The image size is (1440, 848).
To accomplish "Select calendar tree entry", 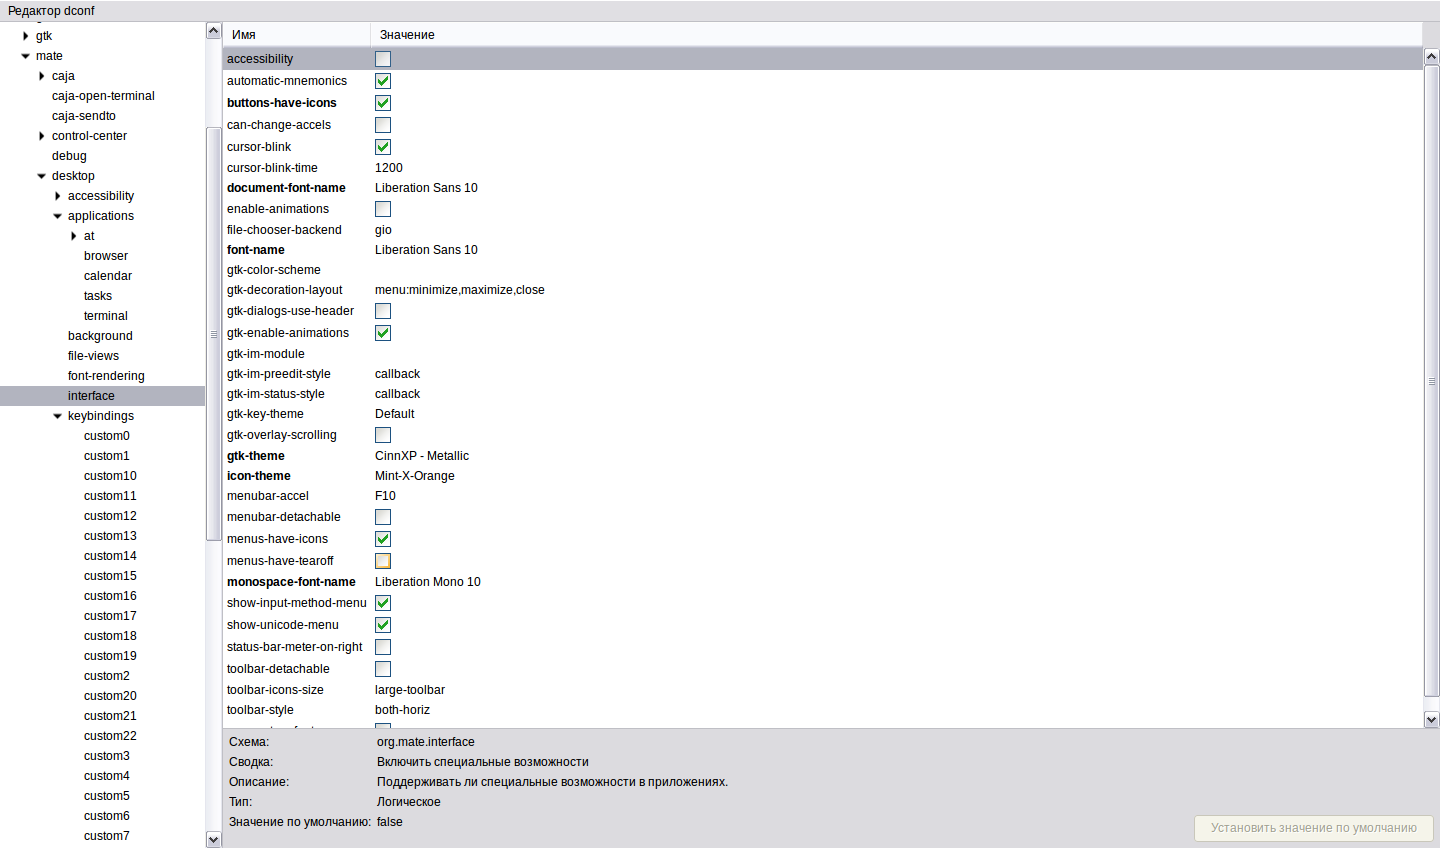I will click(108, 276).
